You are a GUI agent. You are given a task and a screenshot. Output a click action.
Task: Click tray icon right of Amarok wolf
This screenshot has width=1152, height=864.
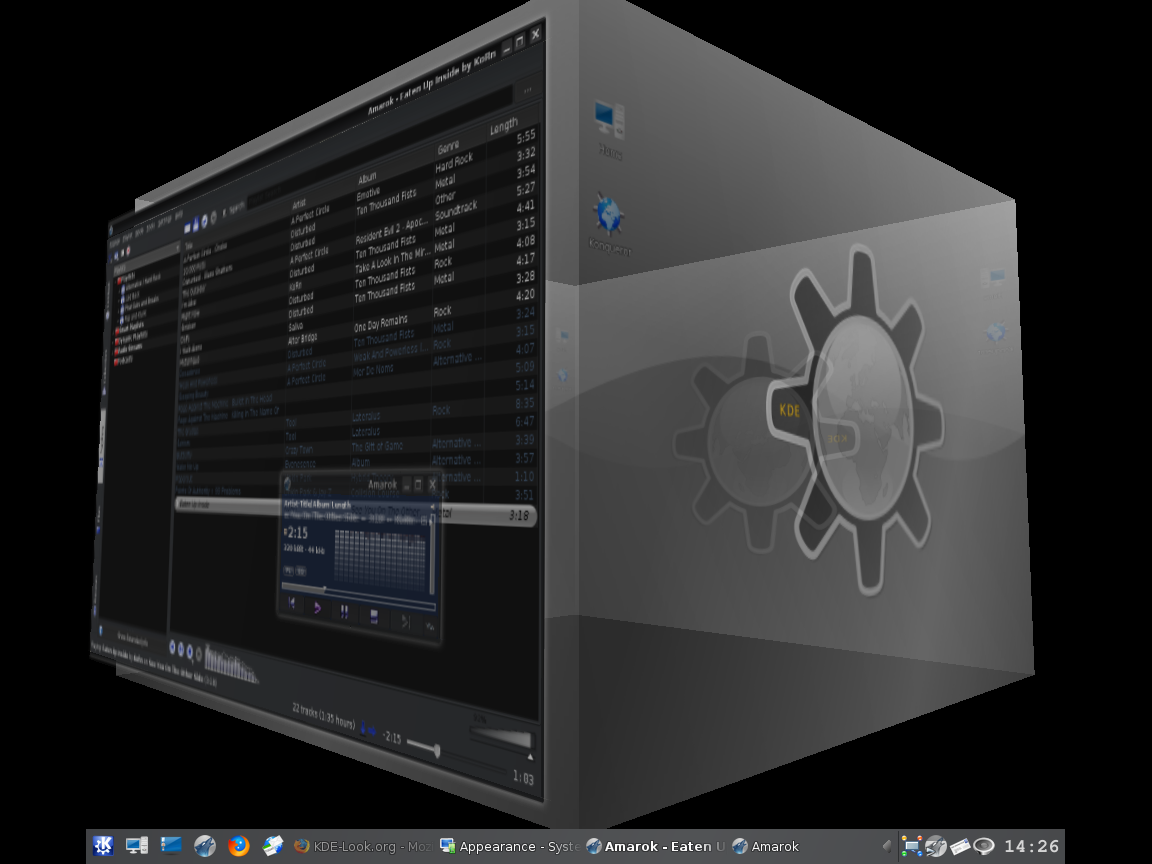coord(960,846)
